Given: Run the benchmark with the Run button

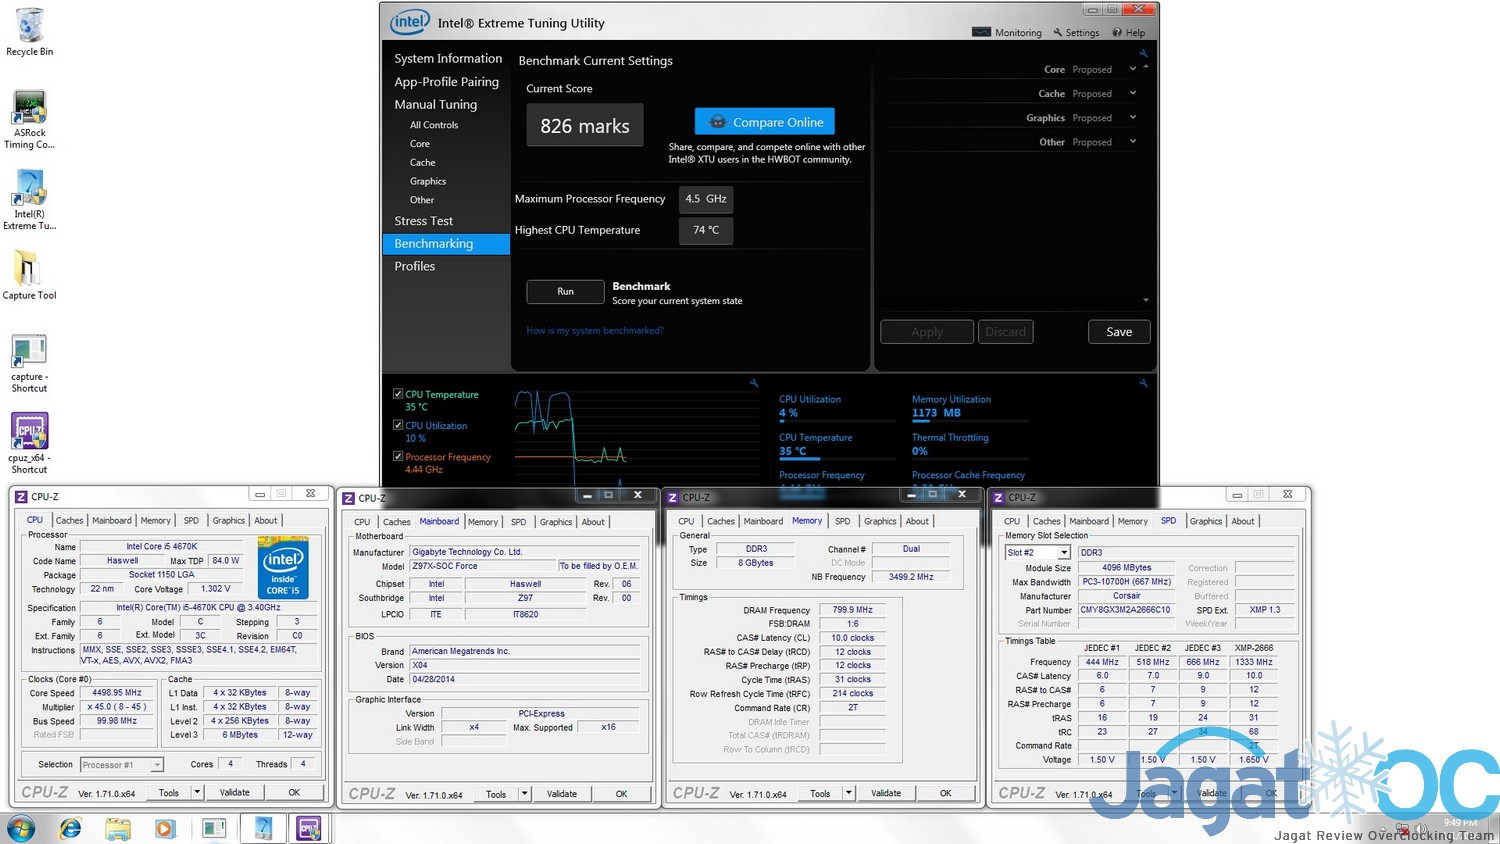Looking at the screenshot, I should 565,291.
